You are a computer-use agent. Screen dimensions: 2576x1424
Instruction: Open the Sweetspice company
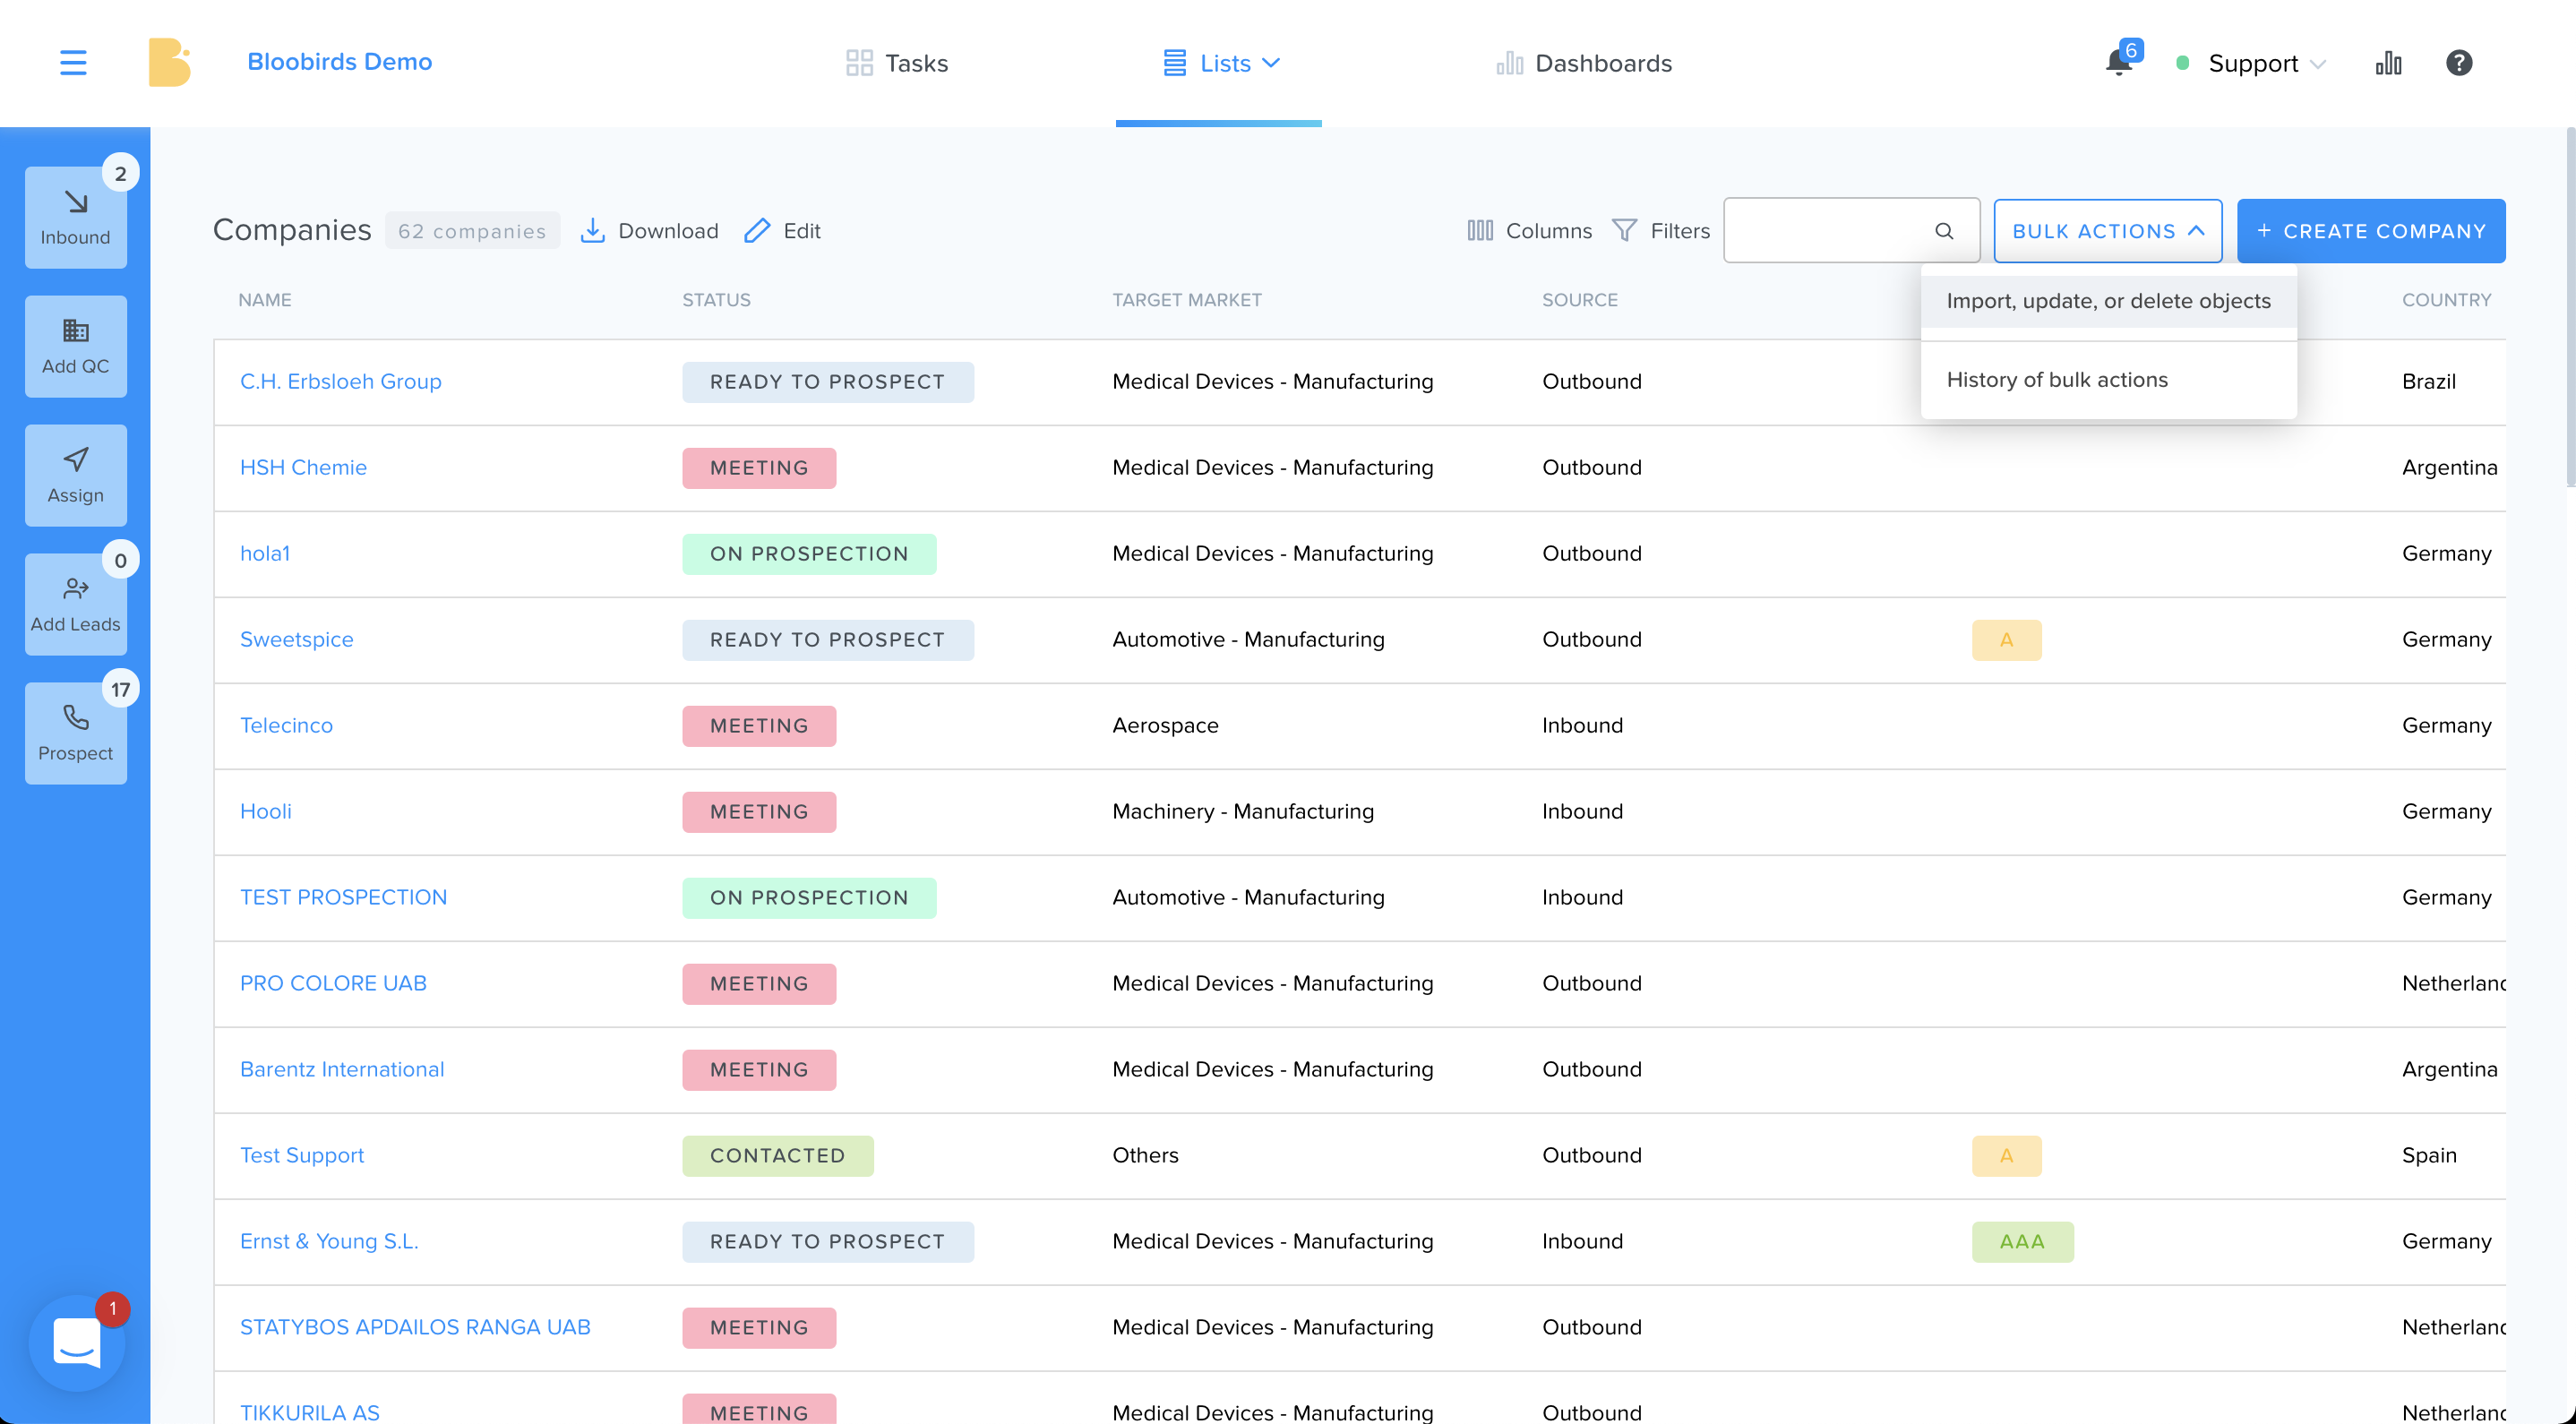coord(296,640)
